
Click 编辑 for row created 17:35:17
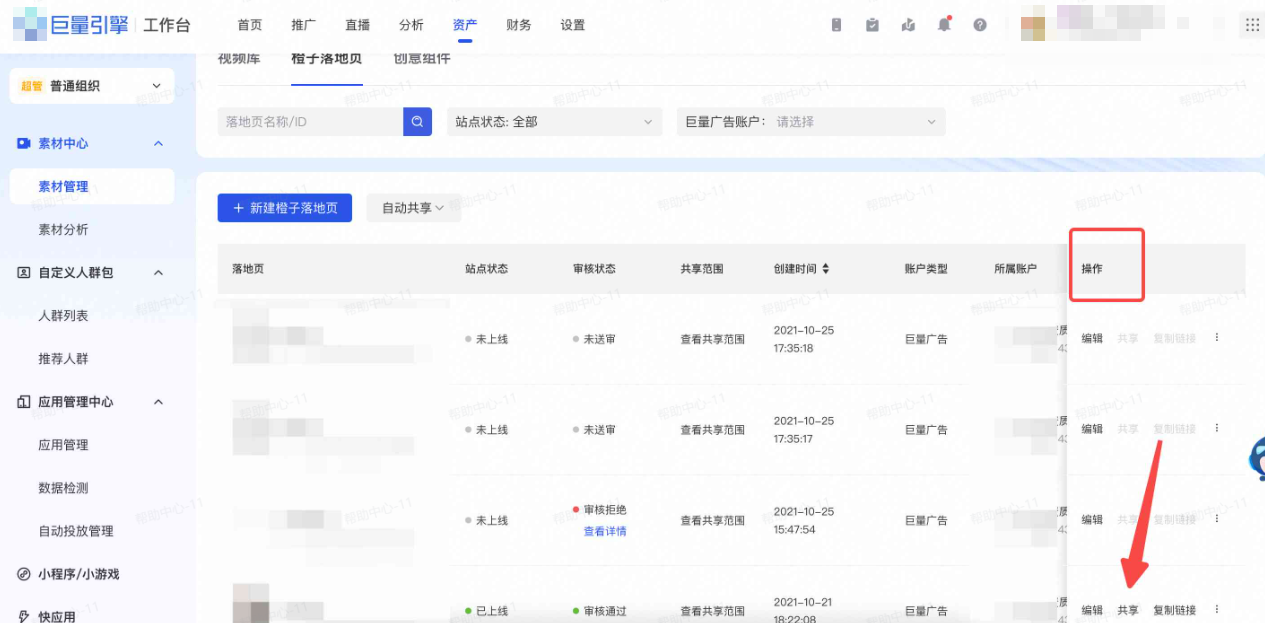[1092, 428]
